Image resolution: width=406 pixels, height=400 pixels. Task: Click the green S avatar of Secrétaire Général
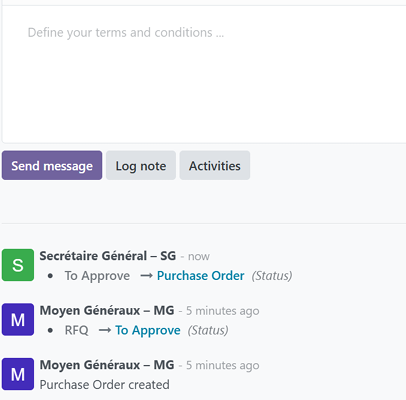18,265
